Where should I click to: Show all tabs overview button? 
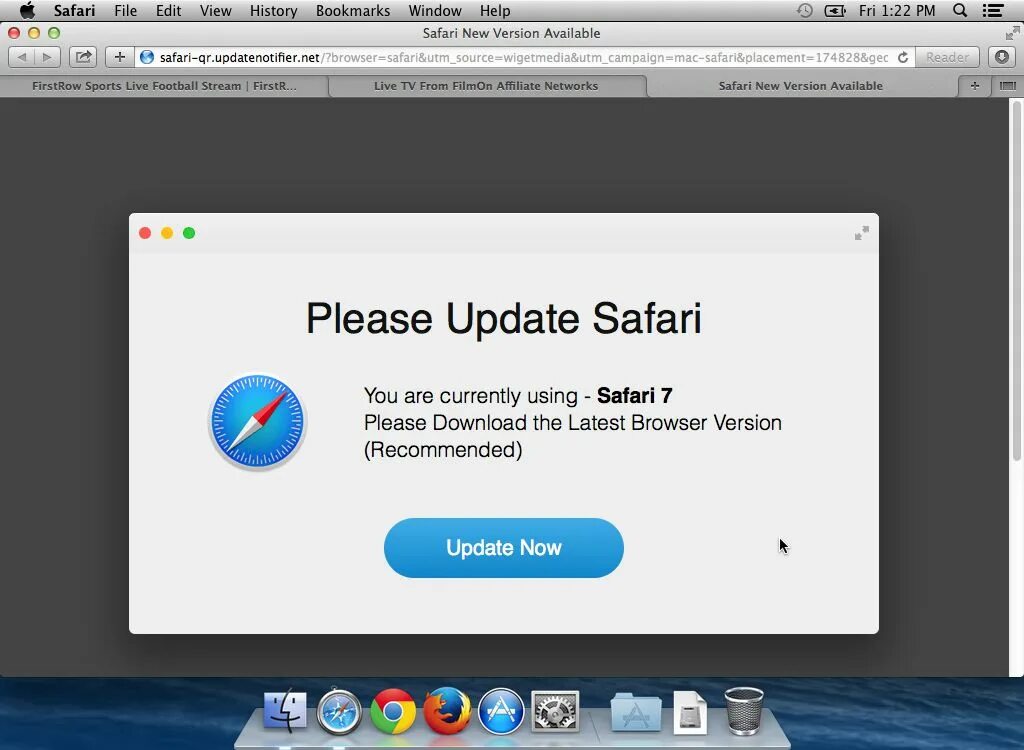coord(1008,86)
